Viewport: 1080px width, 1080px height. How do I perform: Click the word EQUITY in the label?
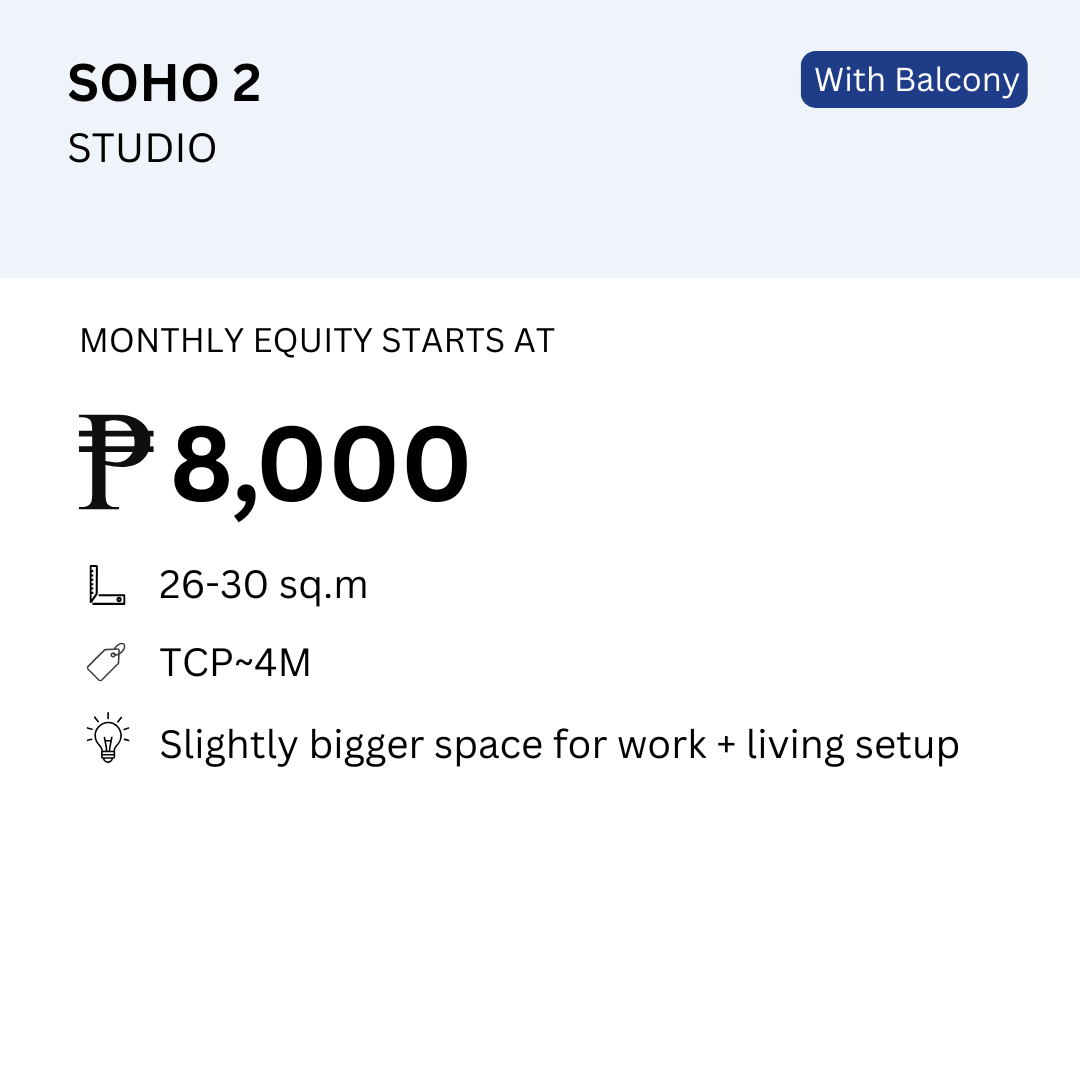[x=313, y=342]
